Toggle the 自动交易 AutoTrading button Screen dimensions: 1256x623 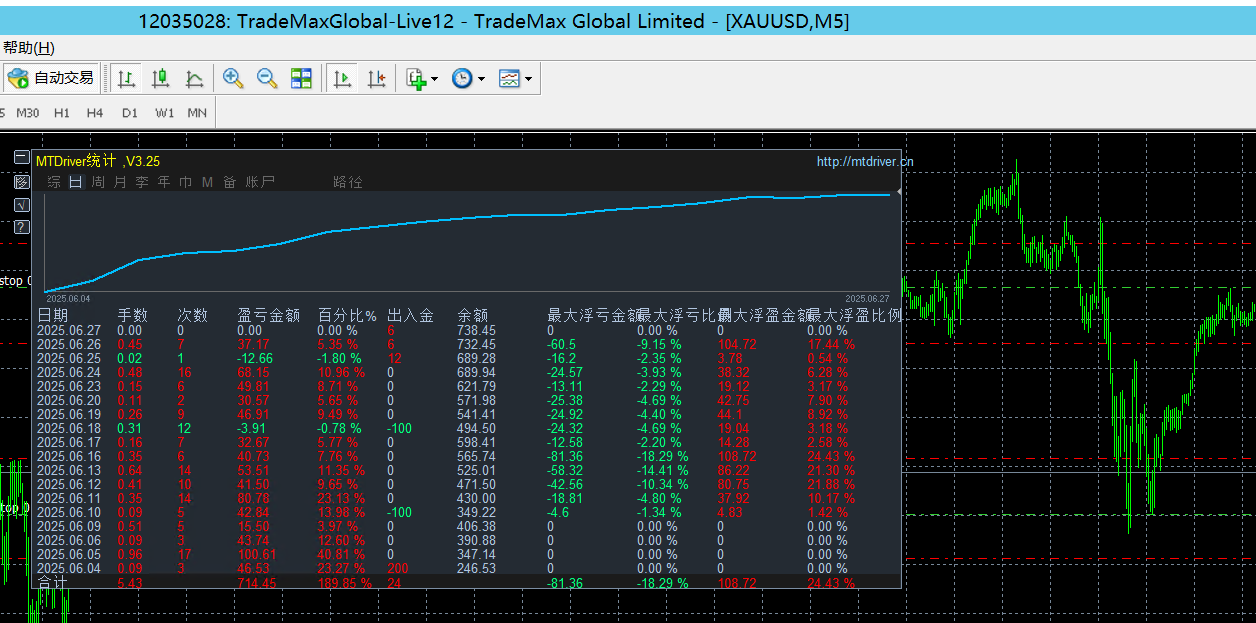[x=51, y=78]
